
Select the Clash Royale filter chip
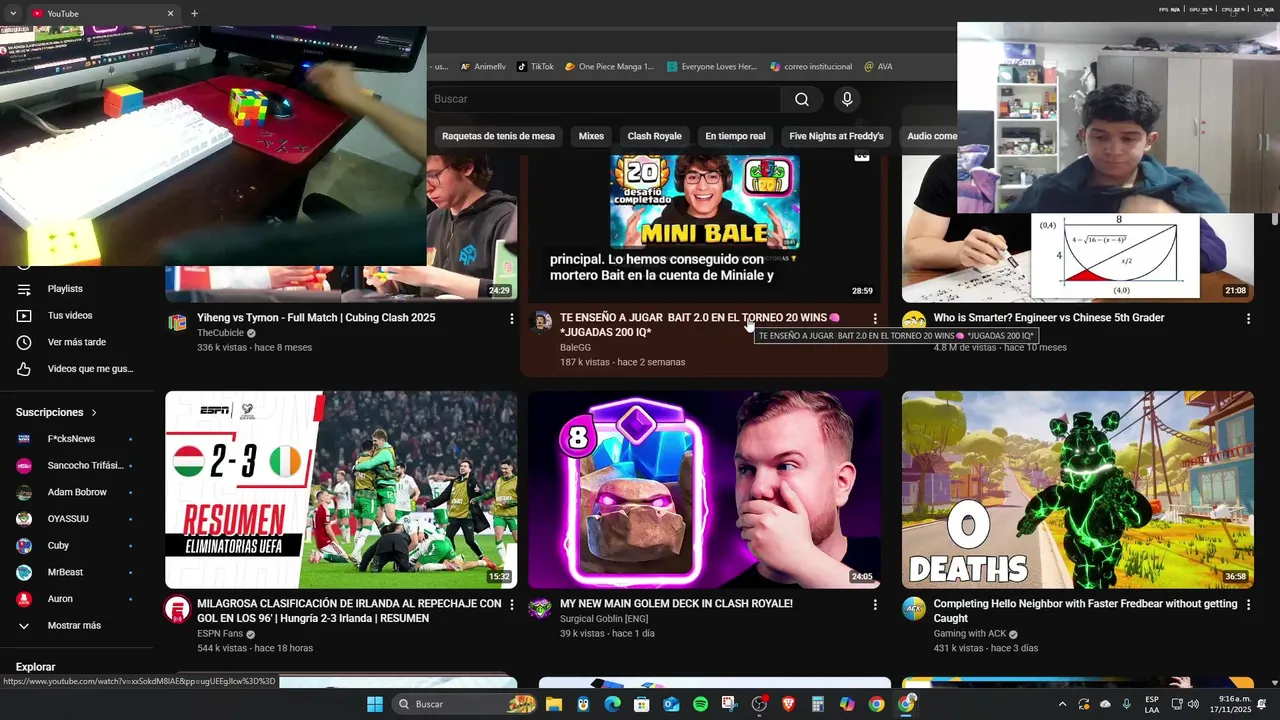654,136
